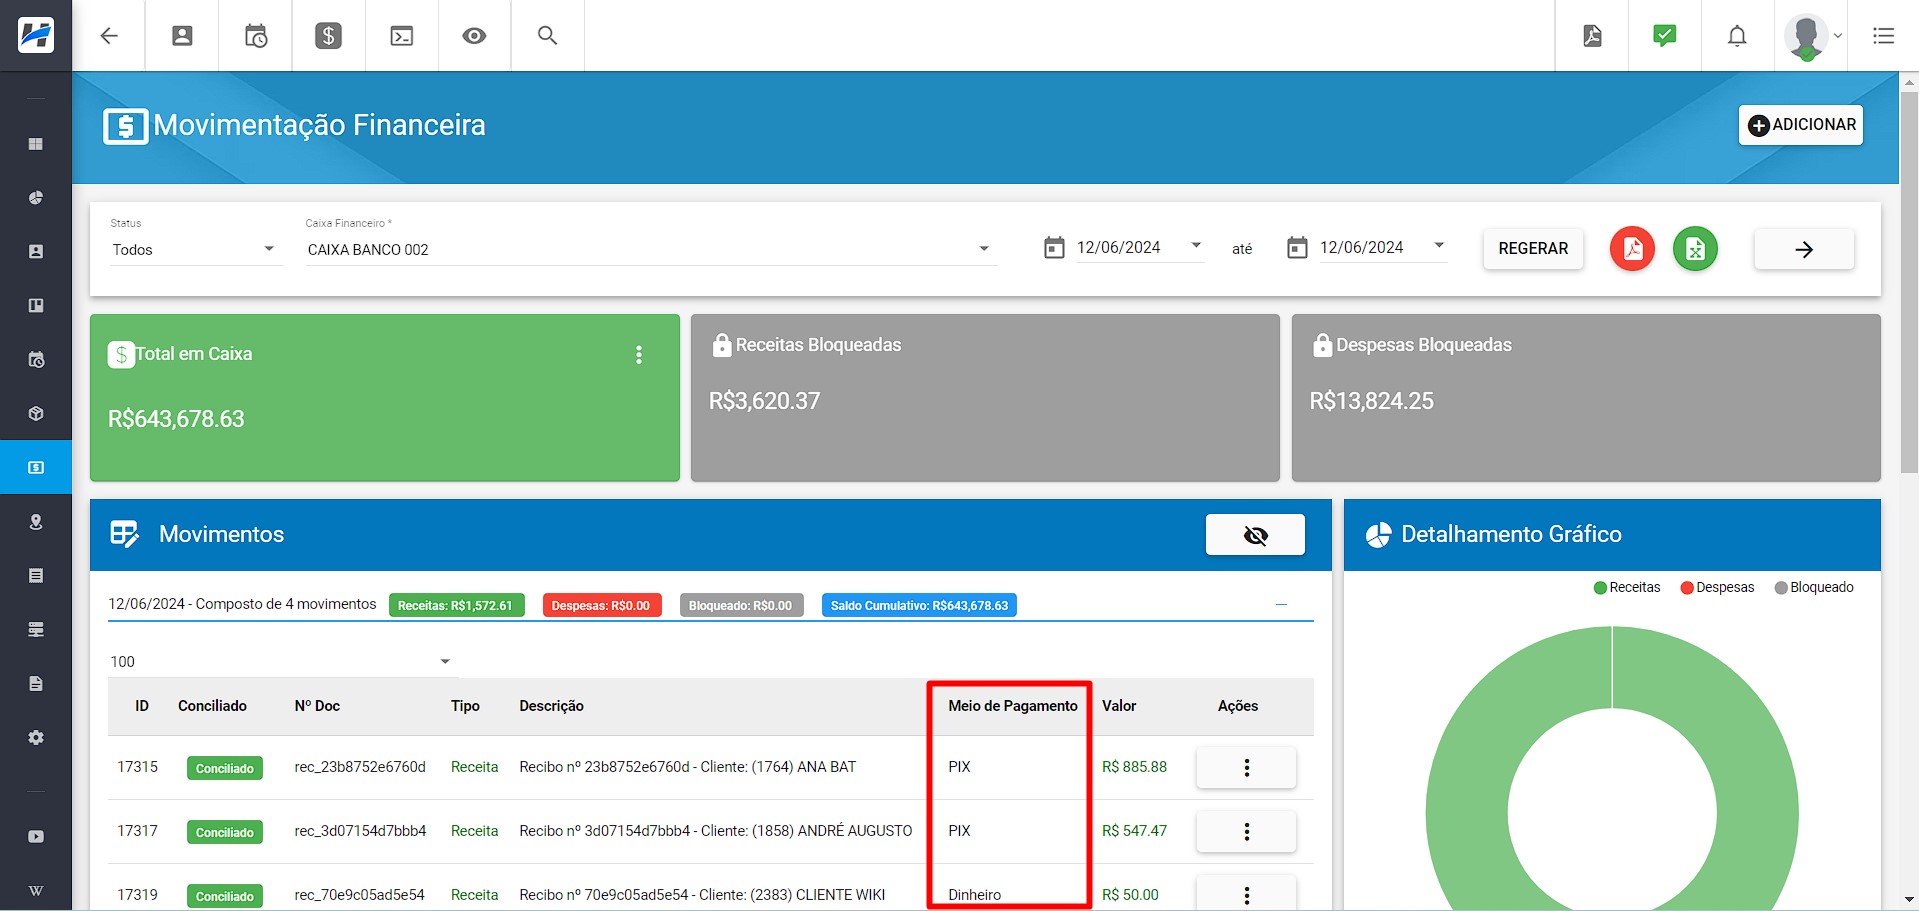Screen dimensions: 1919x911
Task: Open the board layout icon in sidebar
Action: (36, 306)
